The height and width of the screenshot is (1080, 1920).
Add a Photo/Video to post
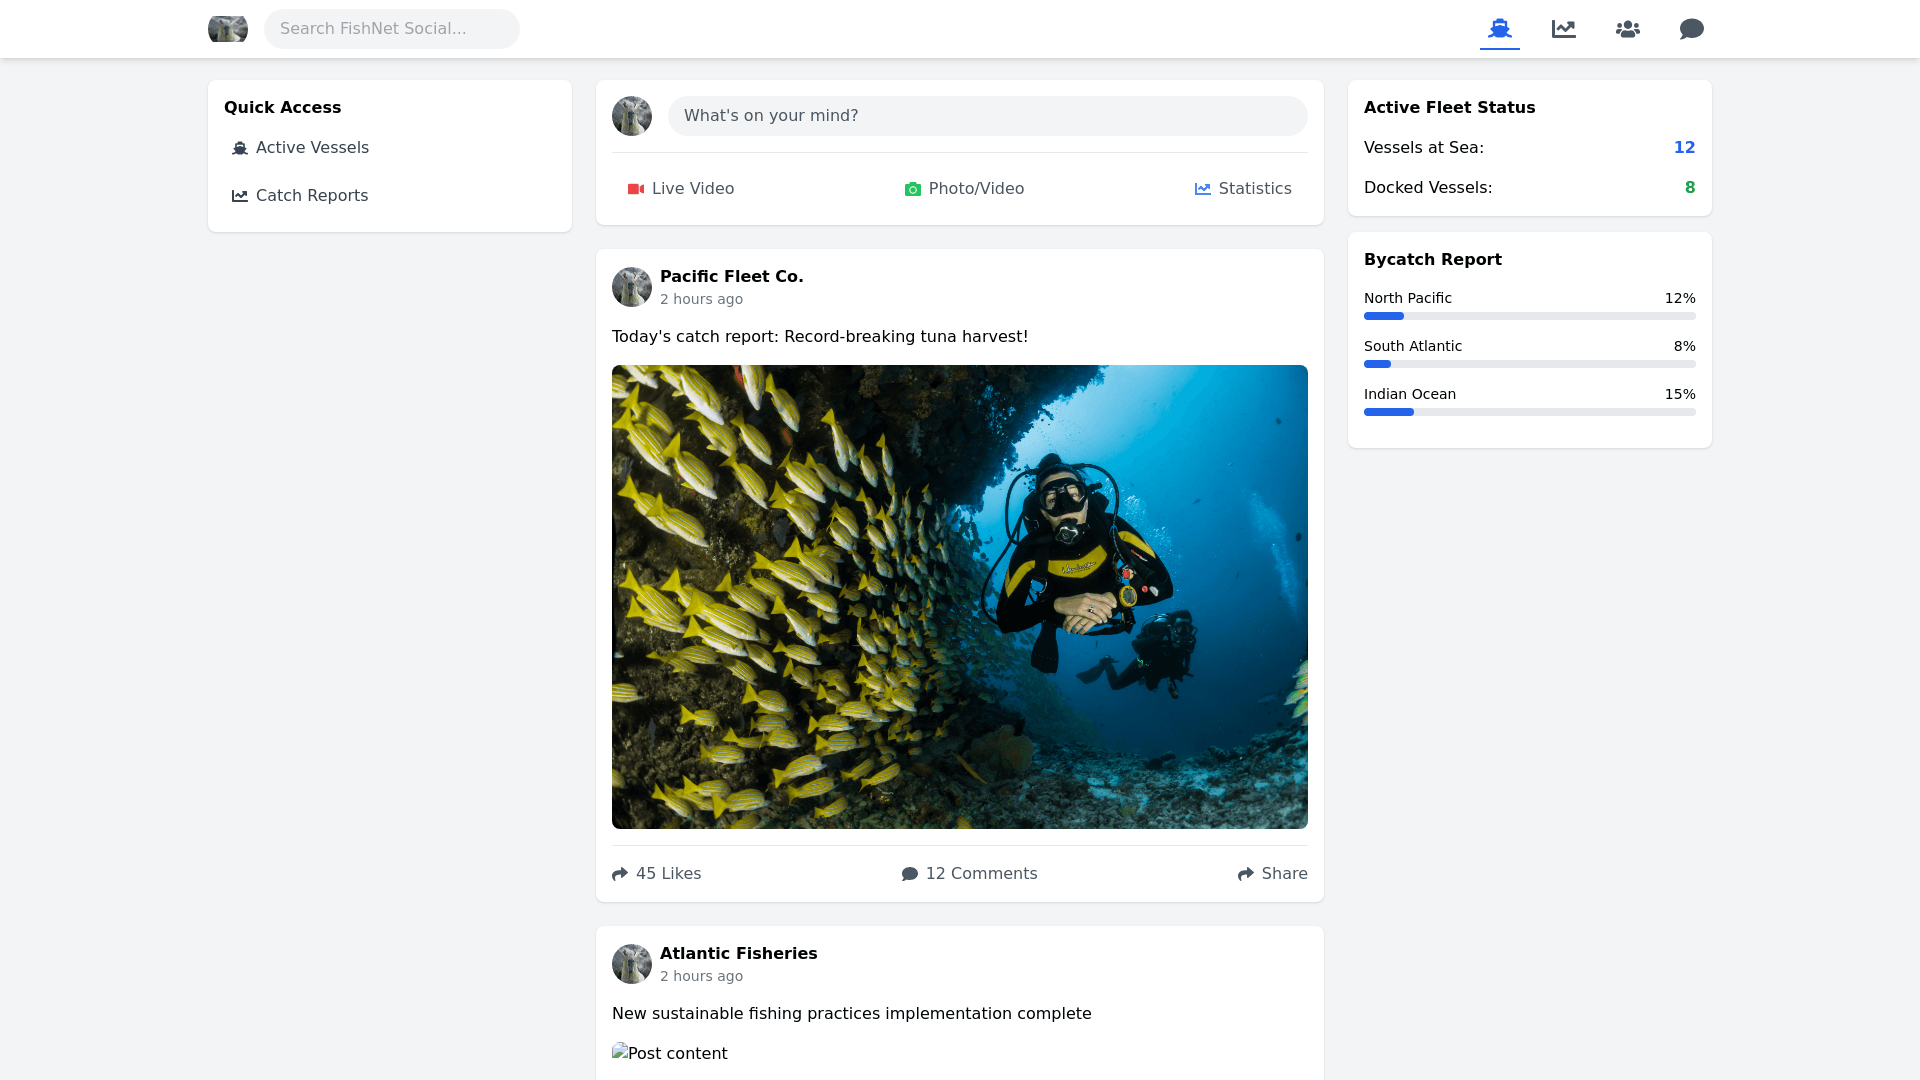click(x=964, y=189)
